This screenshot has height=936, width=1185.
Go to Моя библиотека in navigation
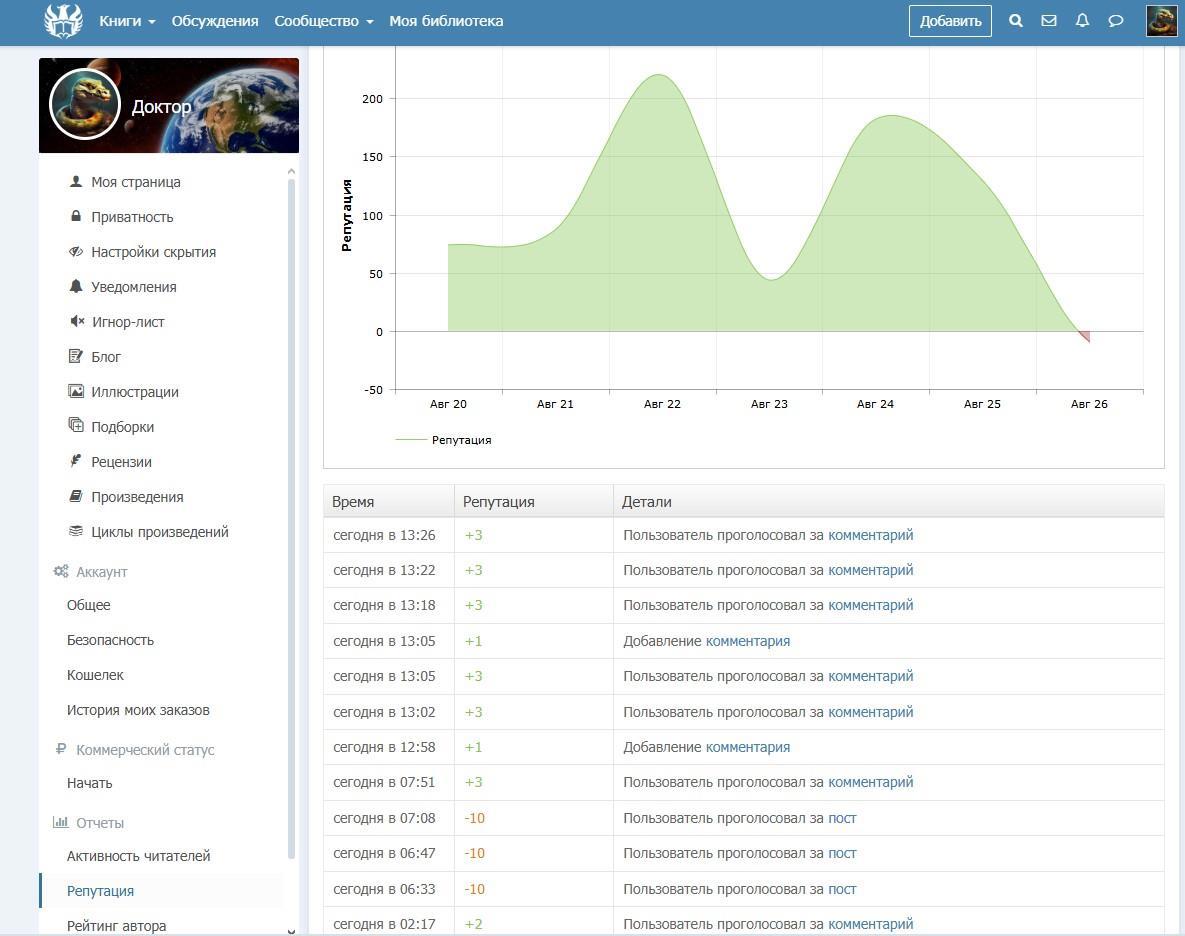[446, 21]
